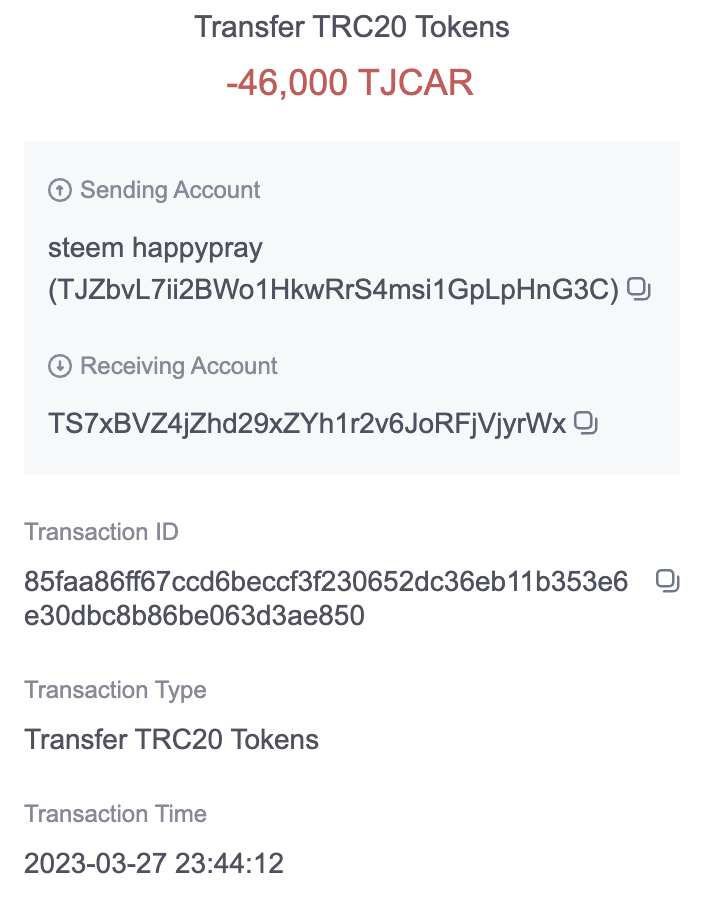Copy the sending account address
The height and width of the screenshot is (912, 706).
pos(639,289)
